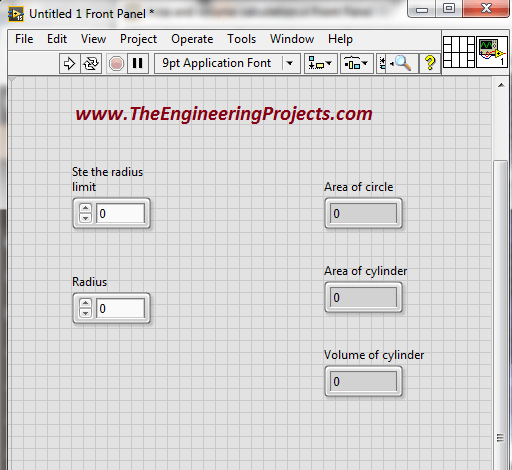Click the Pause button
Viewport: 512px width, 470px height.
coord(138,63)
